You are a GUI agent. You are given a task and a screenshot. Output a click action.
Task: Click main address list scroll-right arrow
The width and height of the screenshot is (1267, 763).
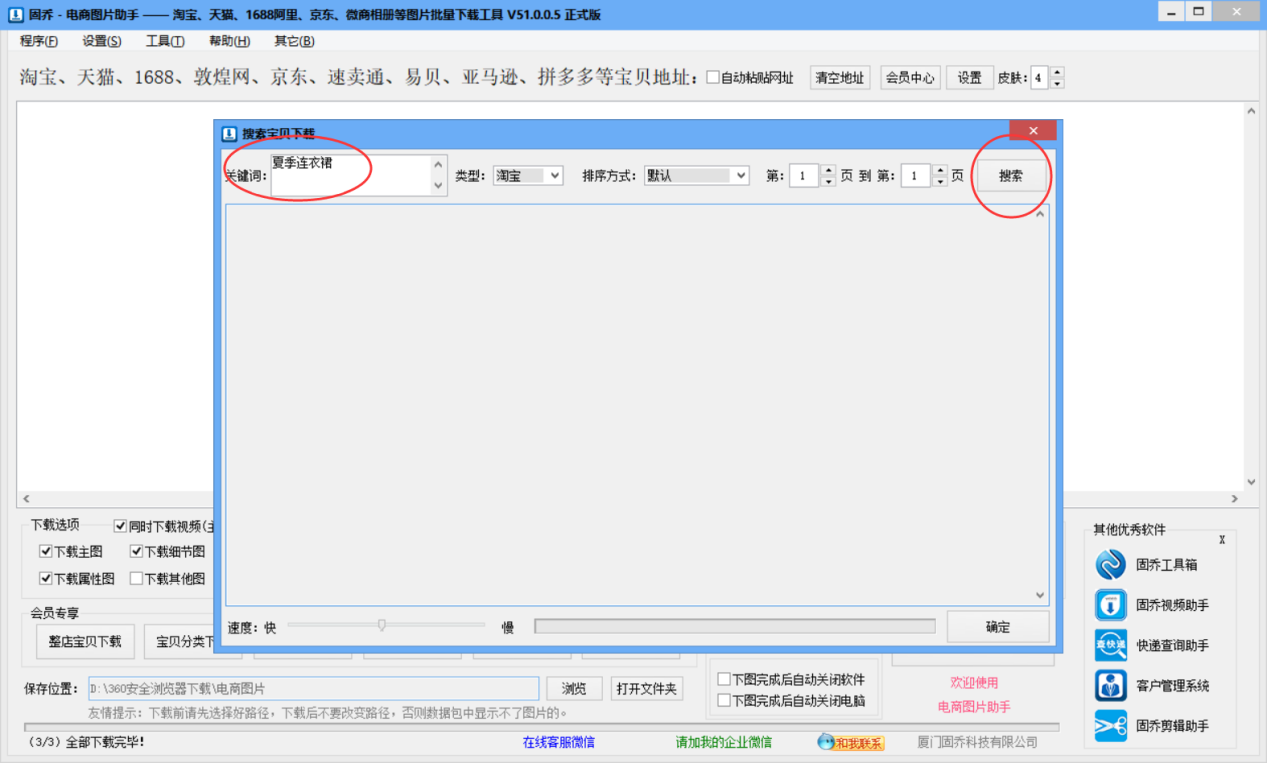tap(1235, 498)
